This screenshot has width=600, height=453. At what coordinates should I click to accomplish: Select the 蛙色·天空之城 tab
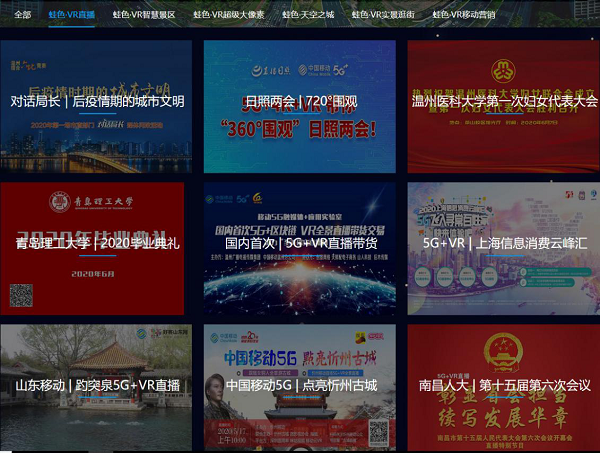[x=308, y=15]
